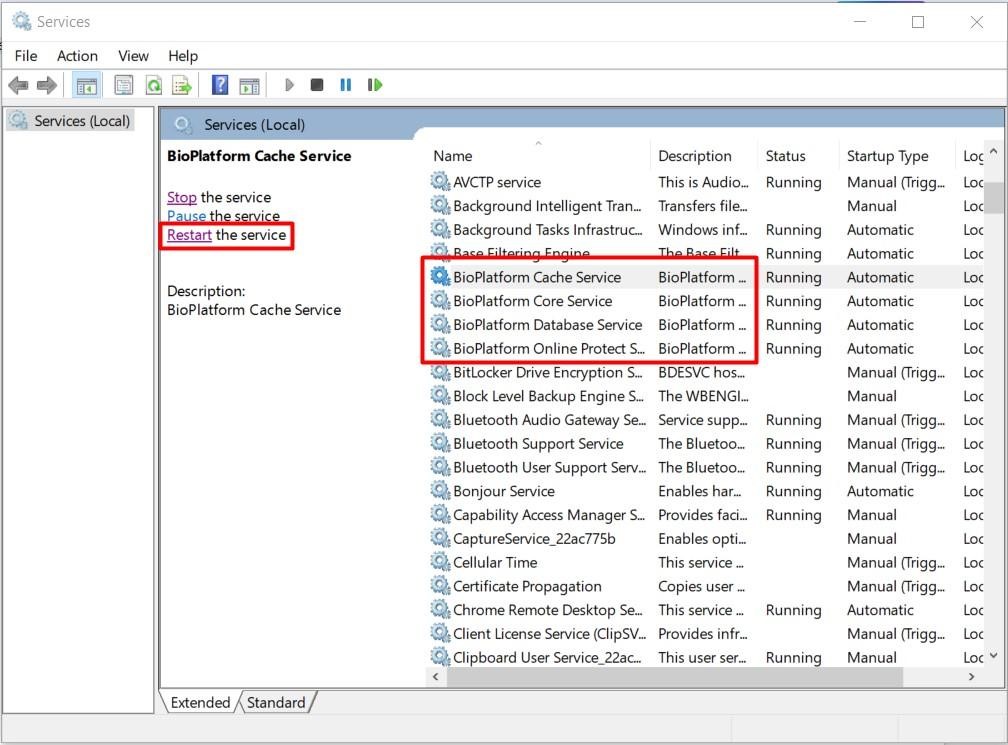Screen dimensions: 1008x745
Task: Click the Forward arrow toolbar icon
Action: click(x=47, y=85)
